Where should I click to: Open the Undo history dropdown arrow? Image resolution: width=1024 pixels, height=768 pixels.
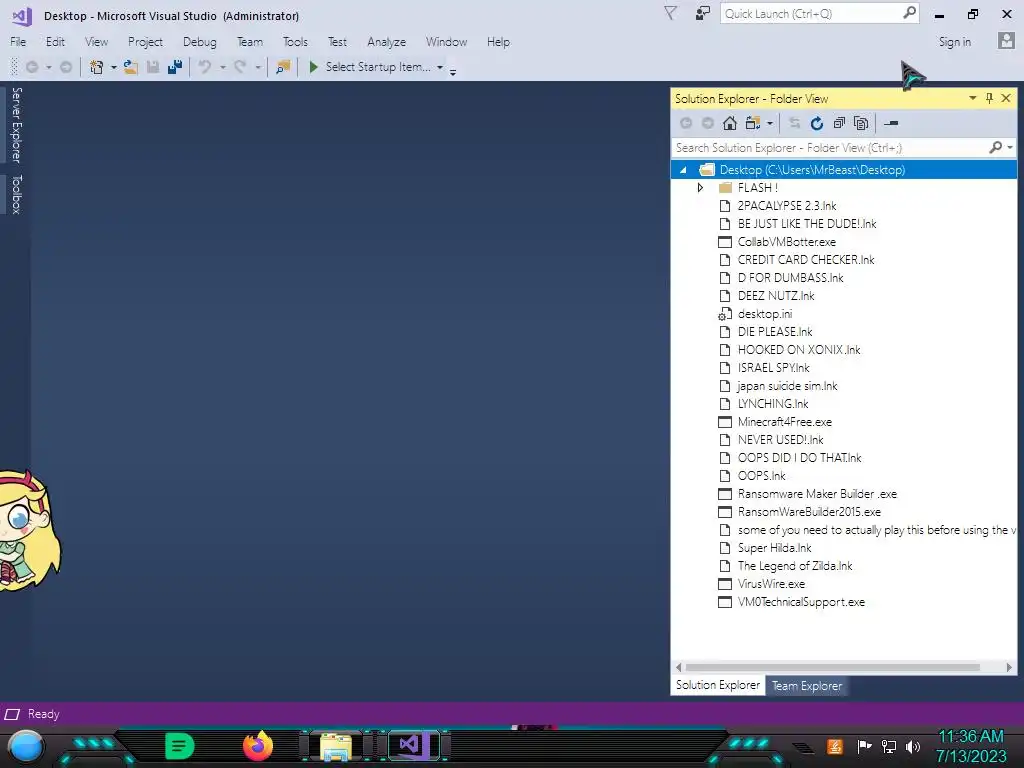pos(223,67)
